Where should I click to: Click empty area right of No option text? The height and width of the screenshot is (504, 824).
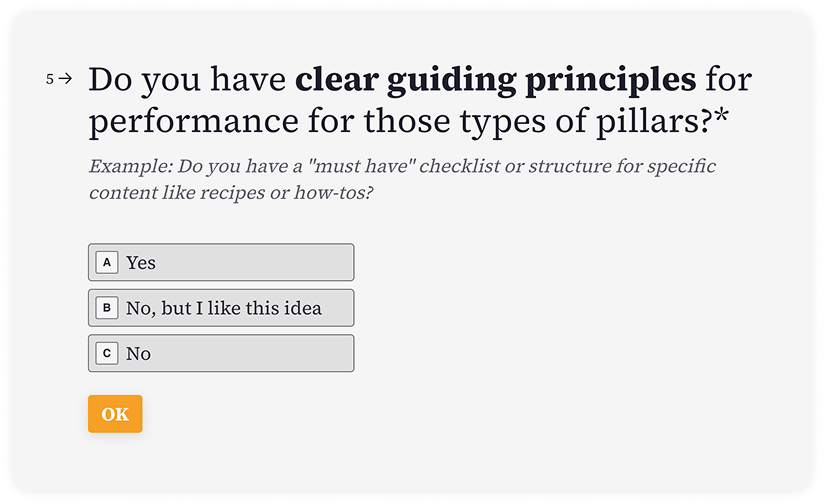(260, 353)
